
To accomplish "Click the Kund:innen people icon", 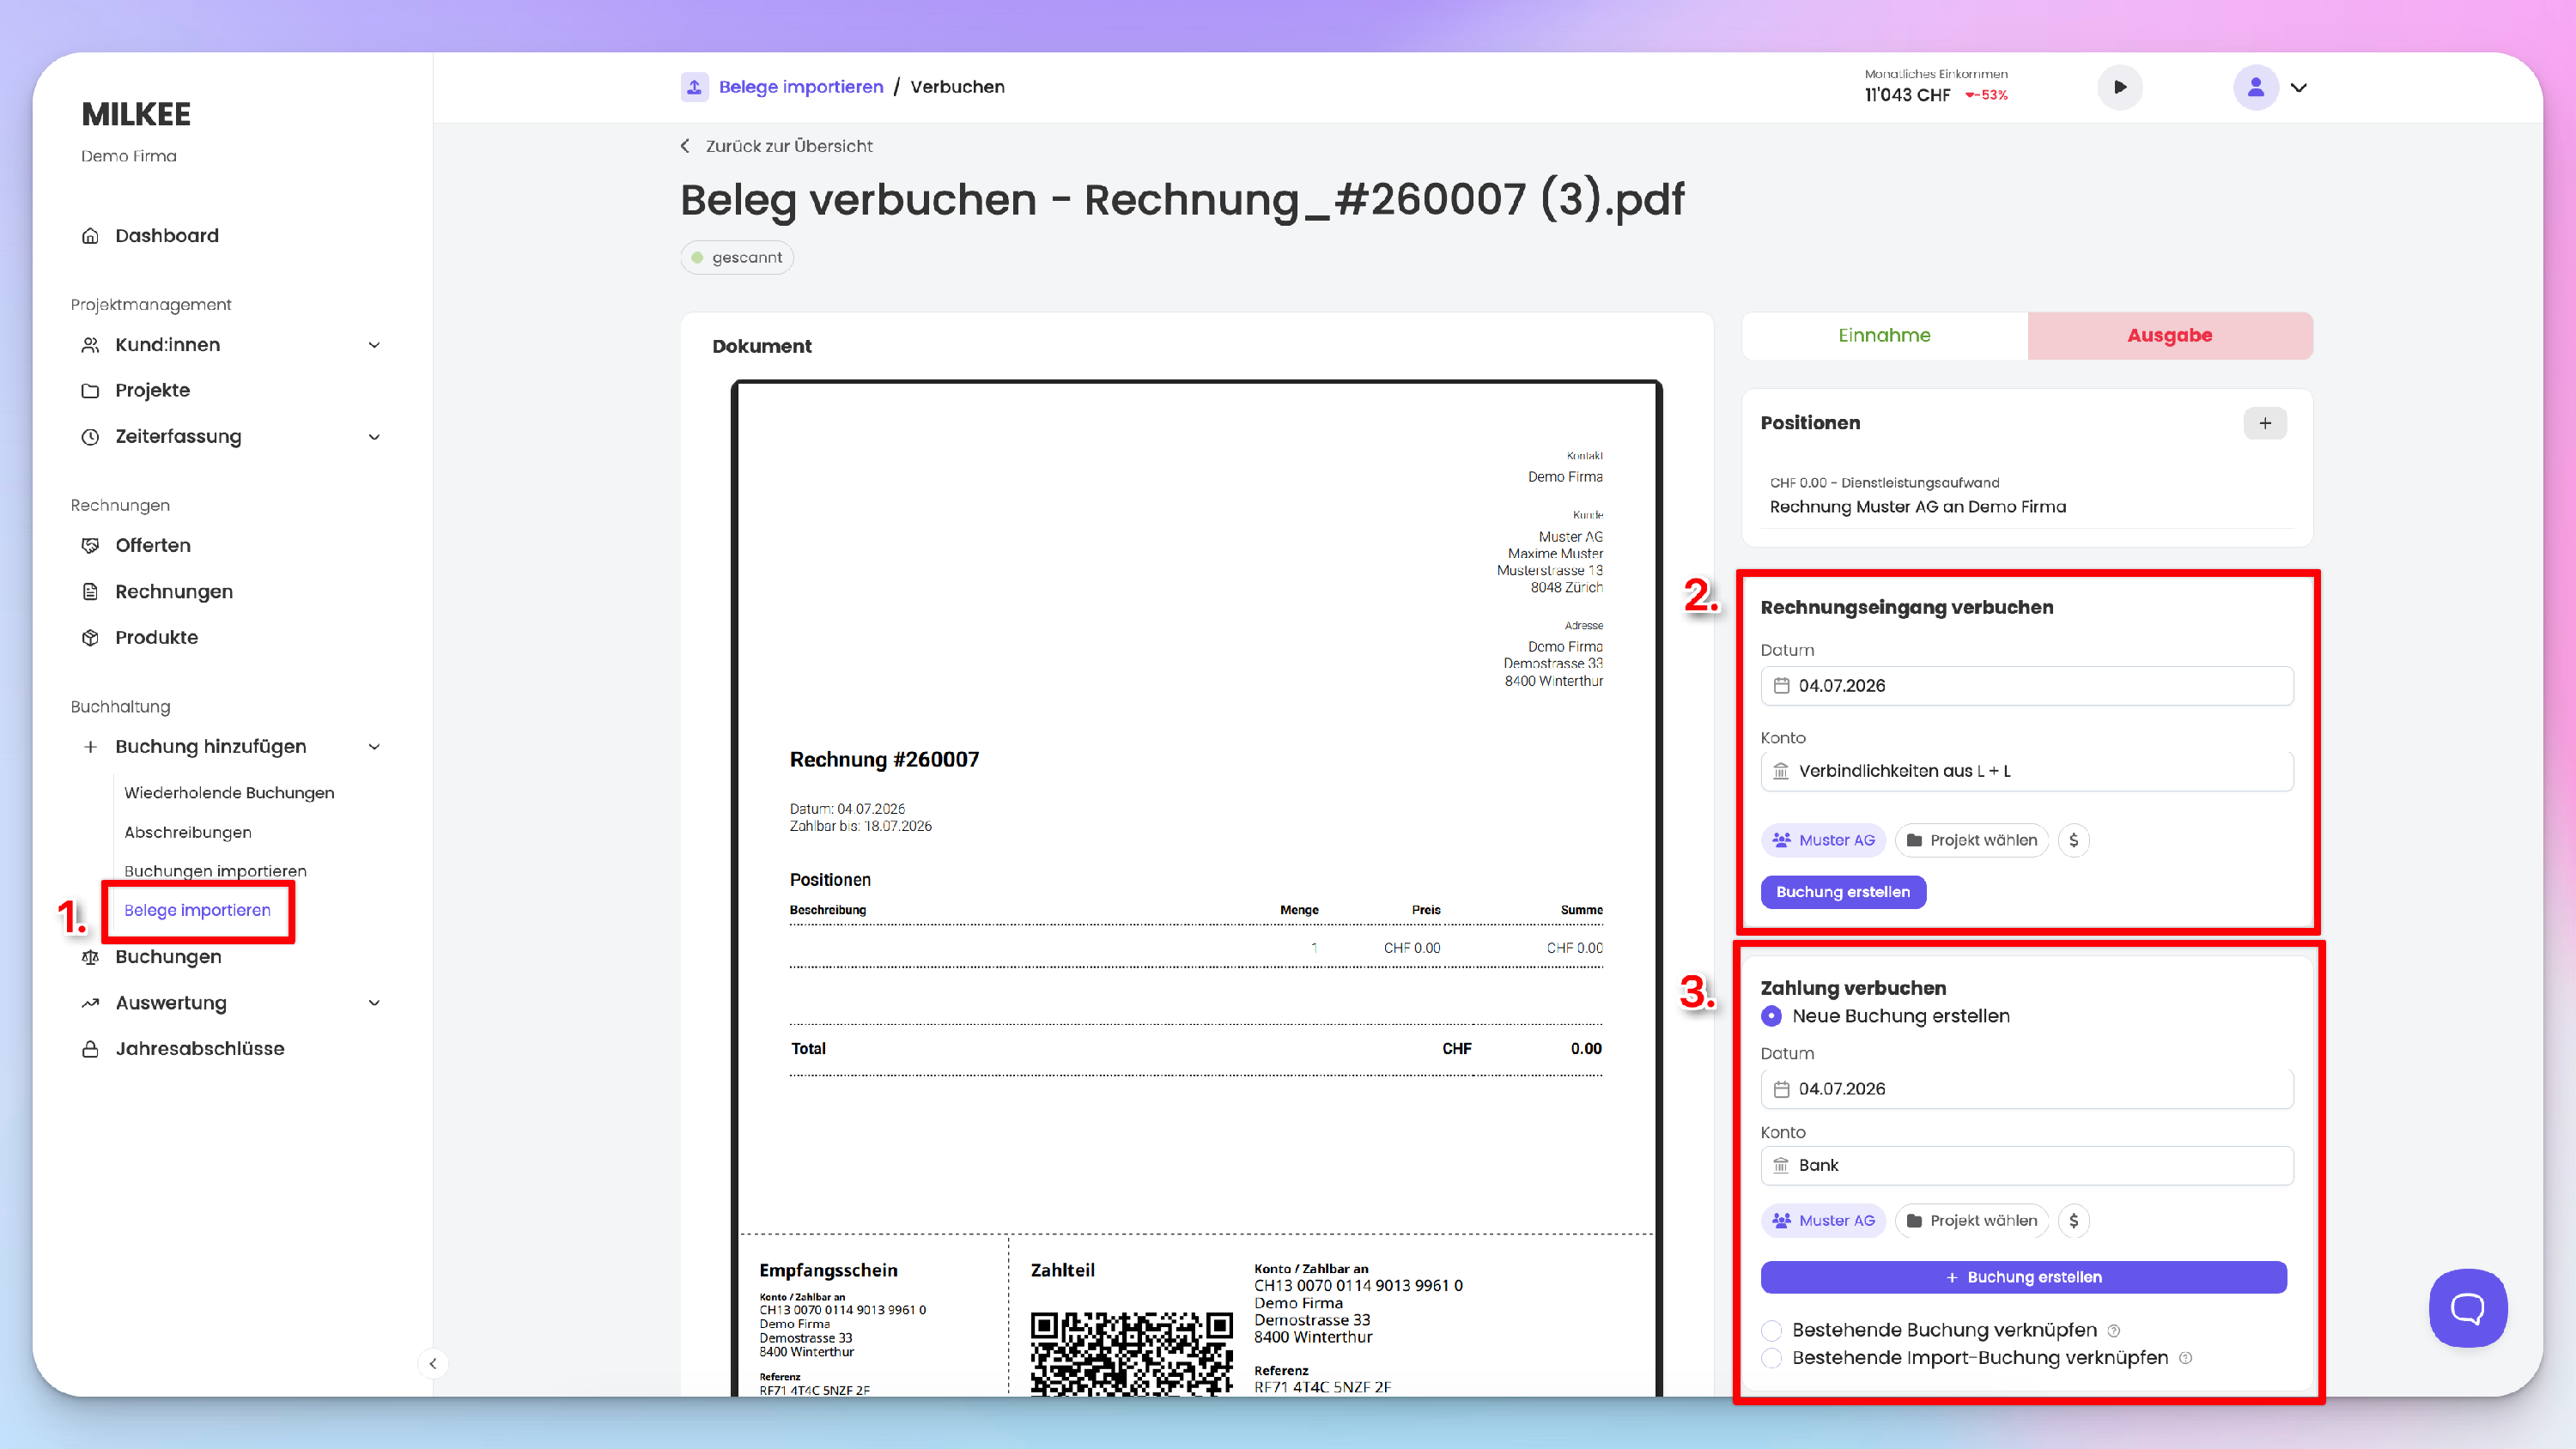I will pyautogui.click(x=90, y=345).
